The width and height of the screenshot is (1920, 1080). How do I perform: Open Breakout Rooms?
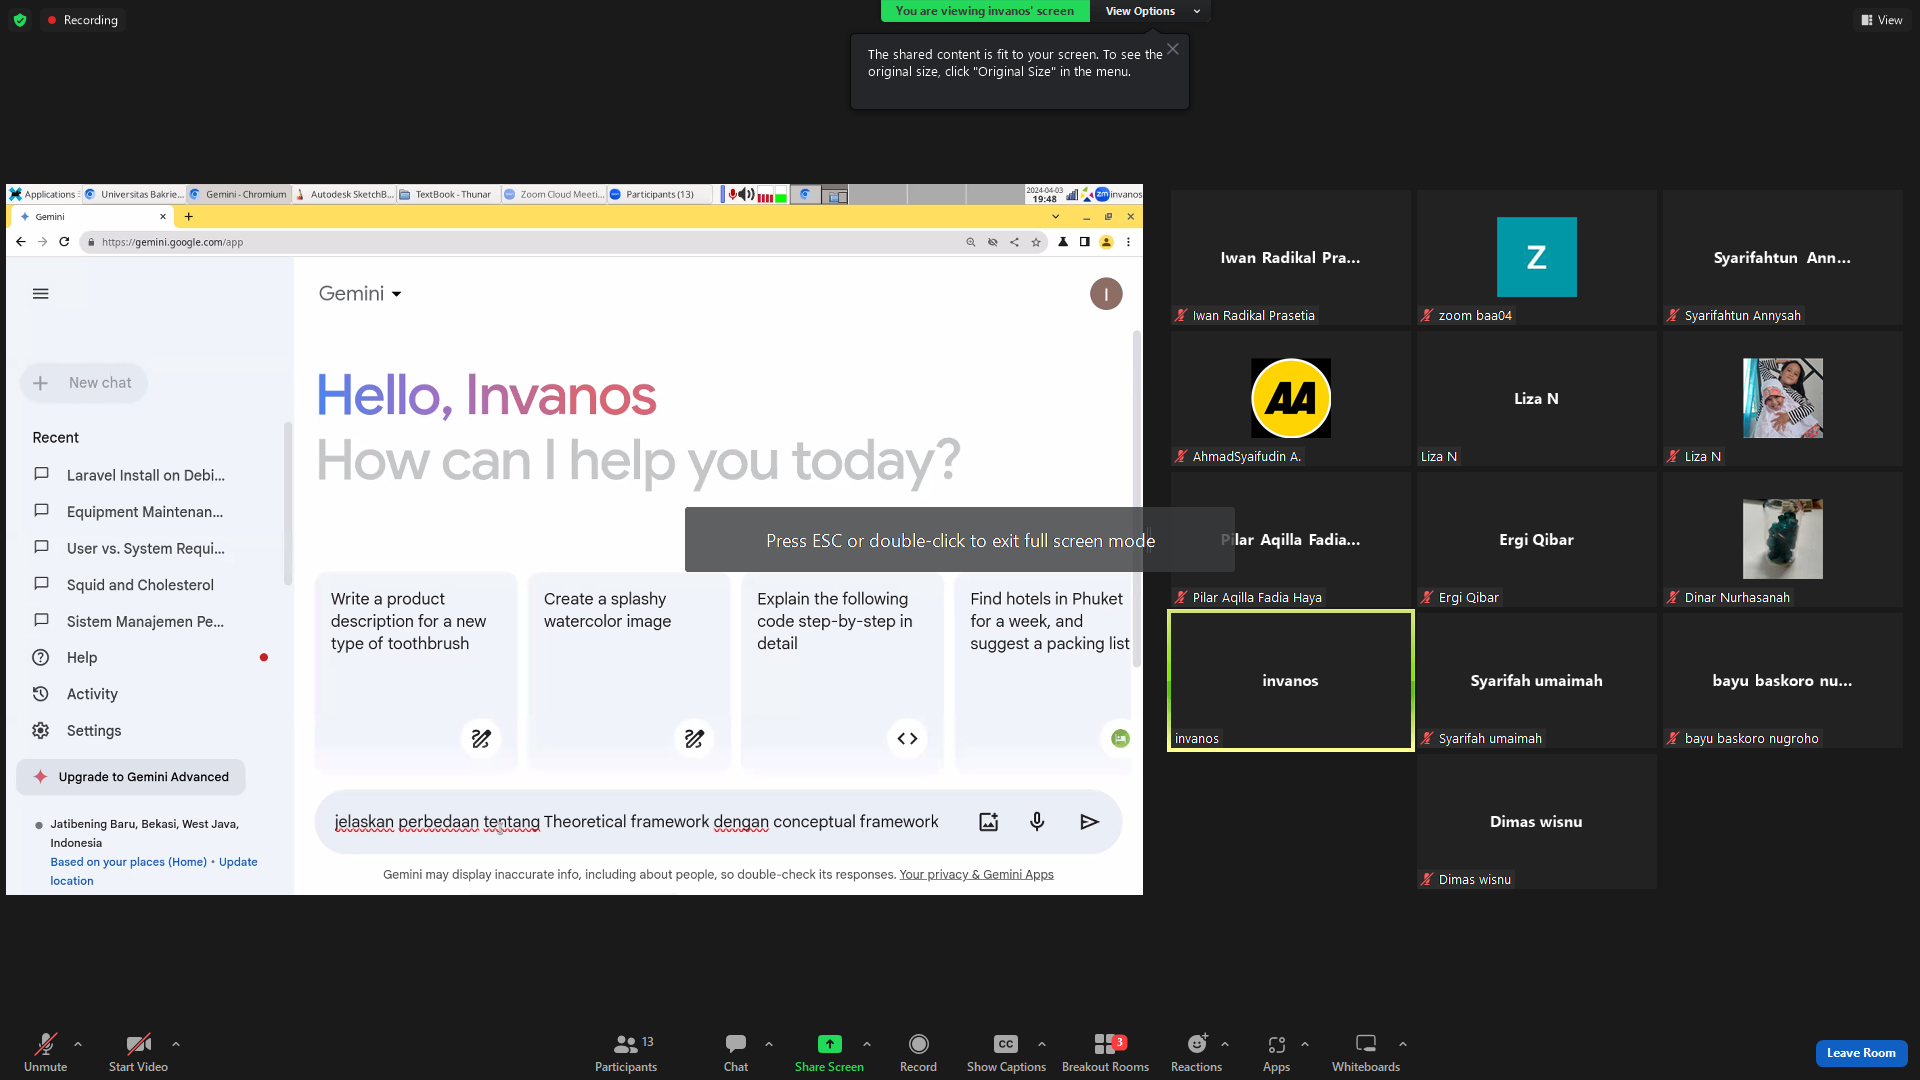(1105, 1052)
